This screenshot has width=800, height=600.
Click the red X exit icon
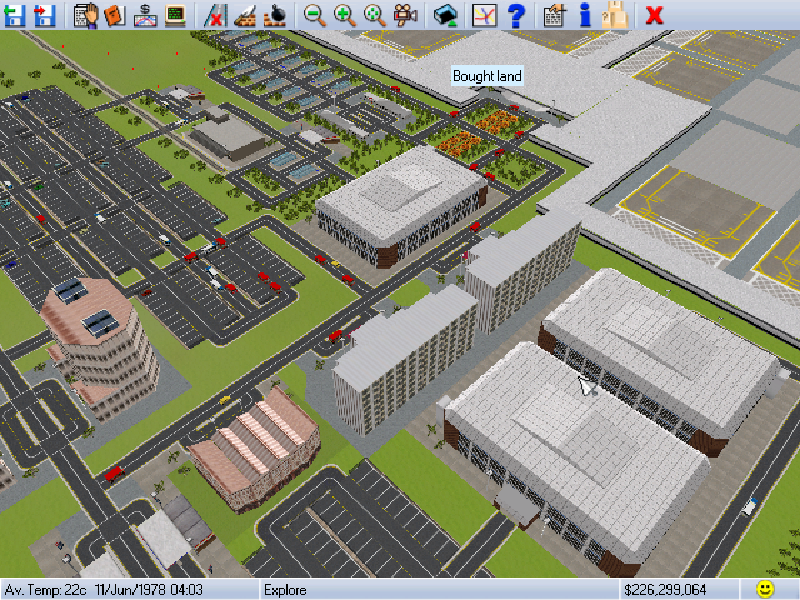(x=654, y=14)
